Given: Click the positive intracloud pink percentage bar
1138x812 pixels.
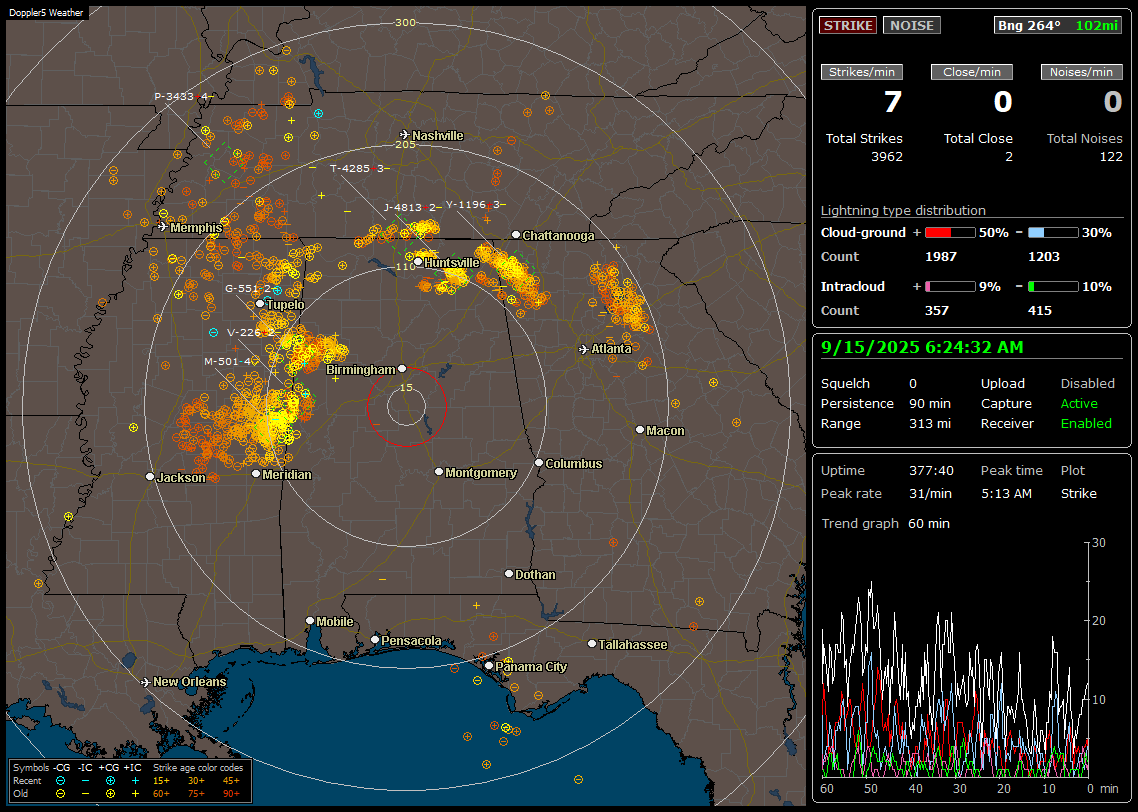Looking at the screenshot, I should [950, 287].
